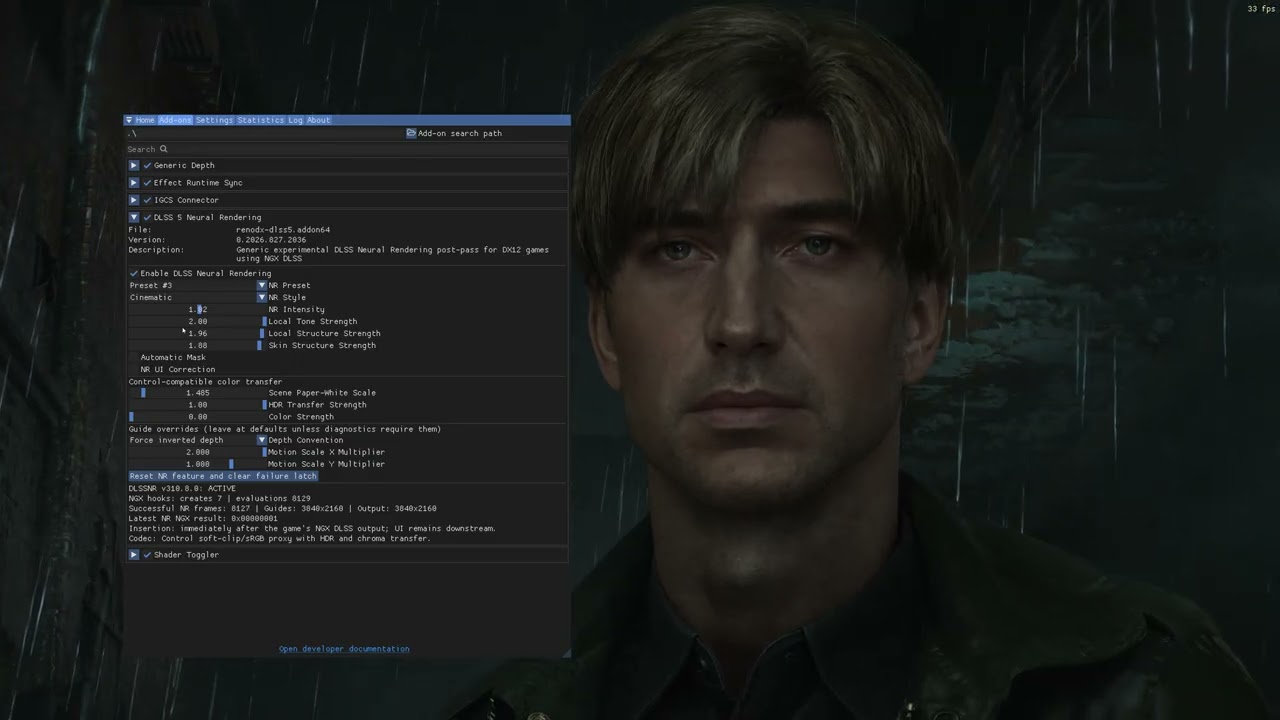Viewport: 1280px width, 720px height.
Task: Disable the Generic Depth add-on checkbox
Action: (147, 165)
